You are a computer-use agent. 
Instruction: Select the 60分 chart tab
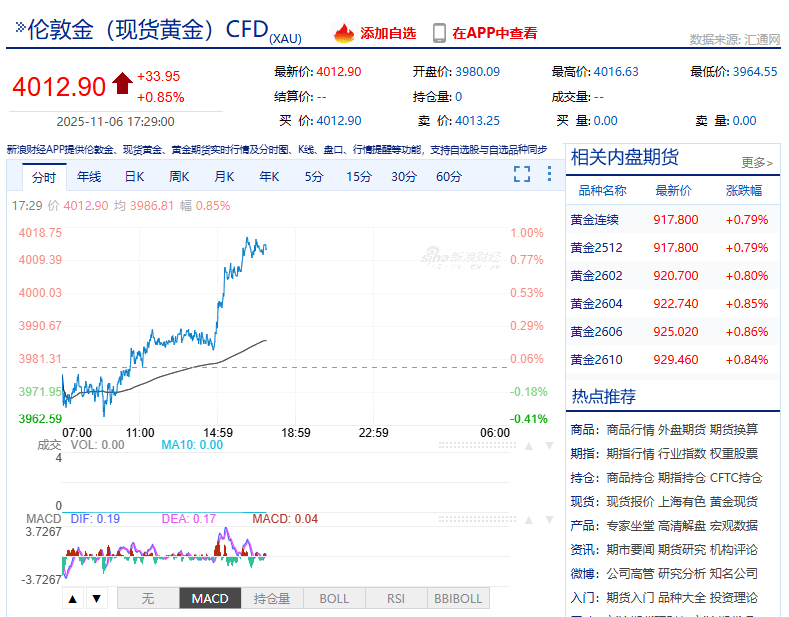[x=449, y=177]
